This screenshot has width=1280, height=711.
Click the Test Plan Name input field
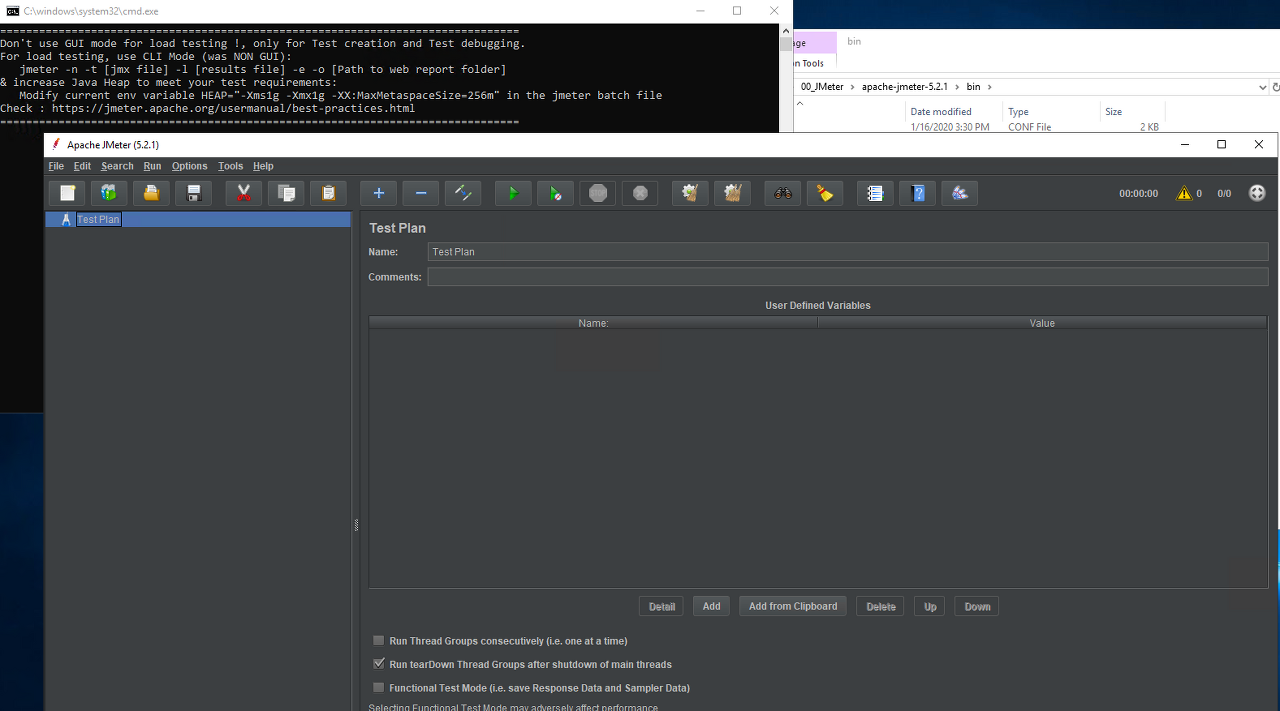point(847,252)
